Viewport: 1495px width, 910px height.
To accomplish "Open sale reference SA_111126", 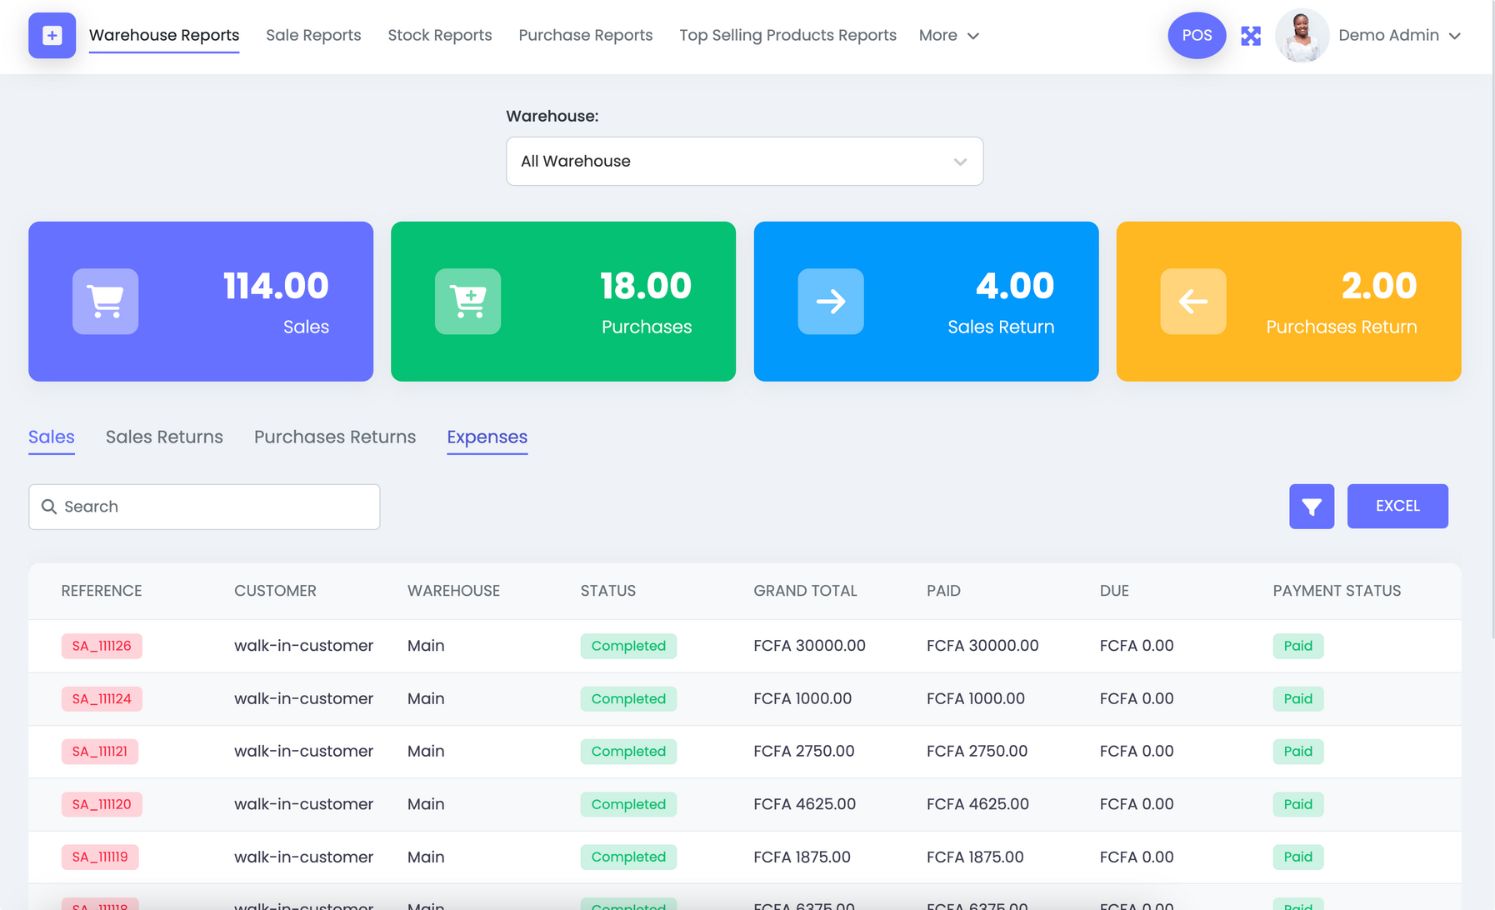I will 101,646.
